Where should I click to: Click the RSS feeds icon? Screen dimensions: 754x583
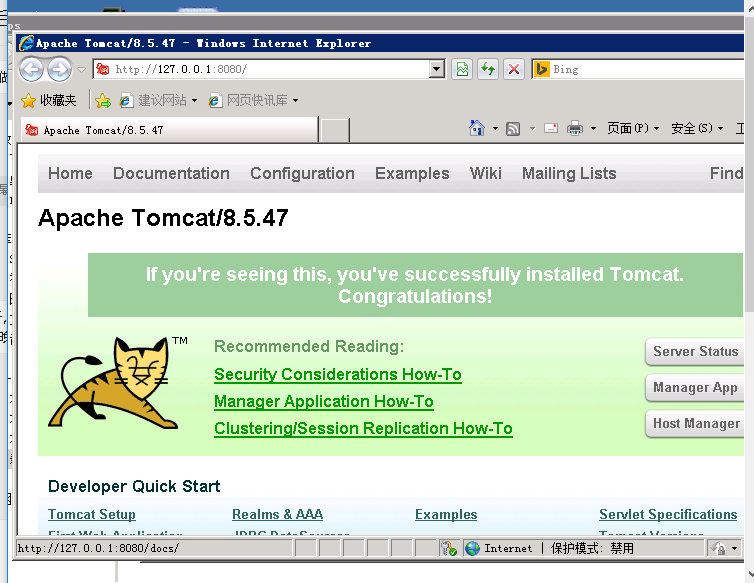point(513,128)
